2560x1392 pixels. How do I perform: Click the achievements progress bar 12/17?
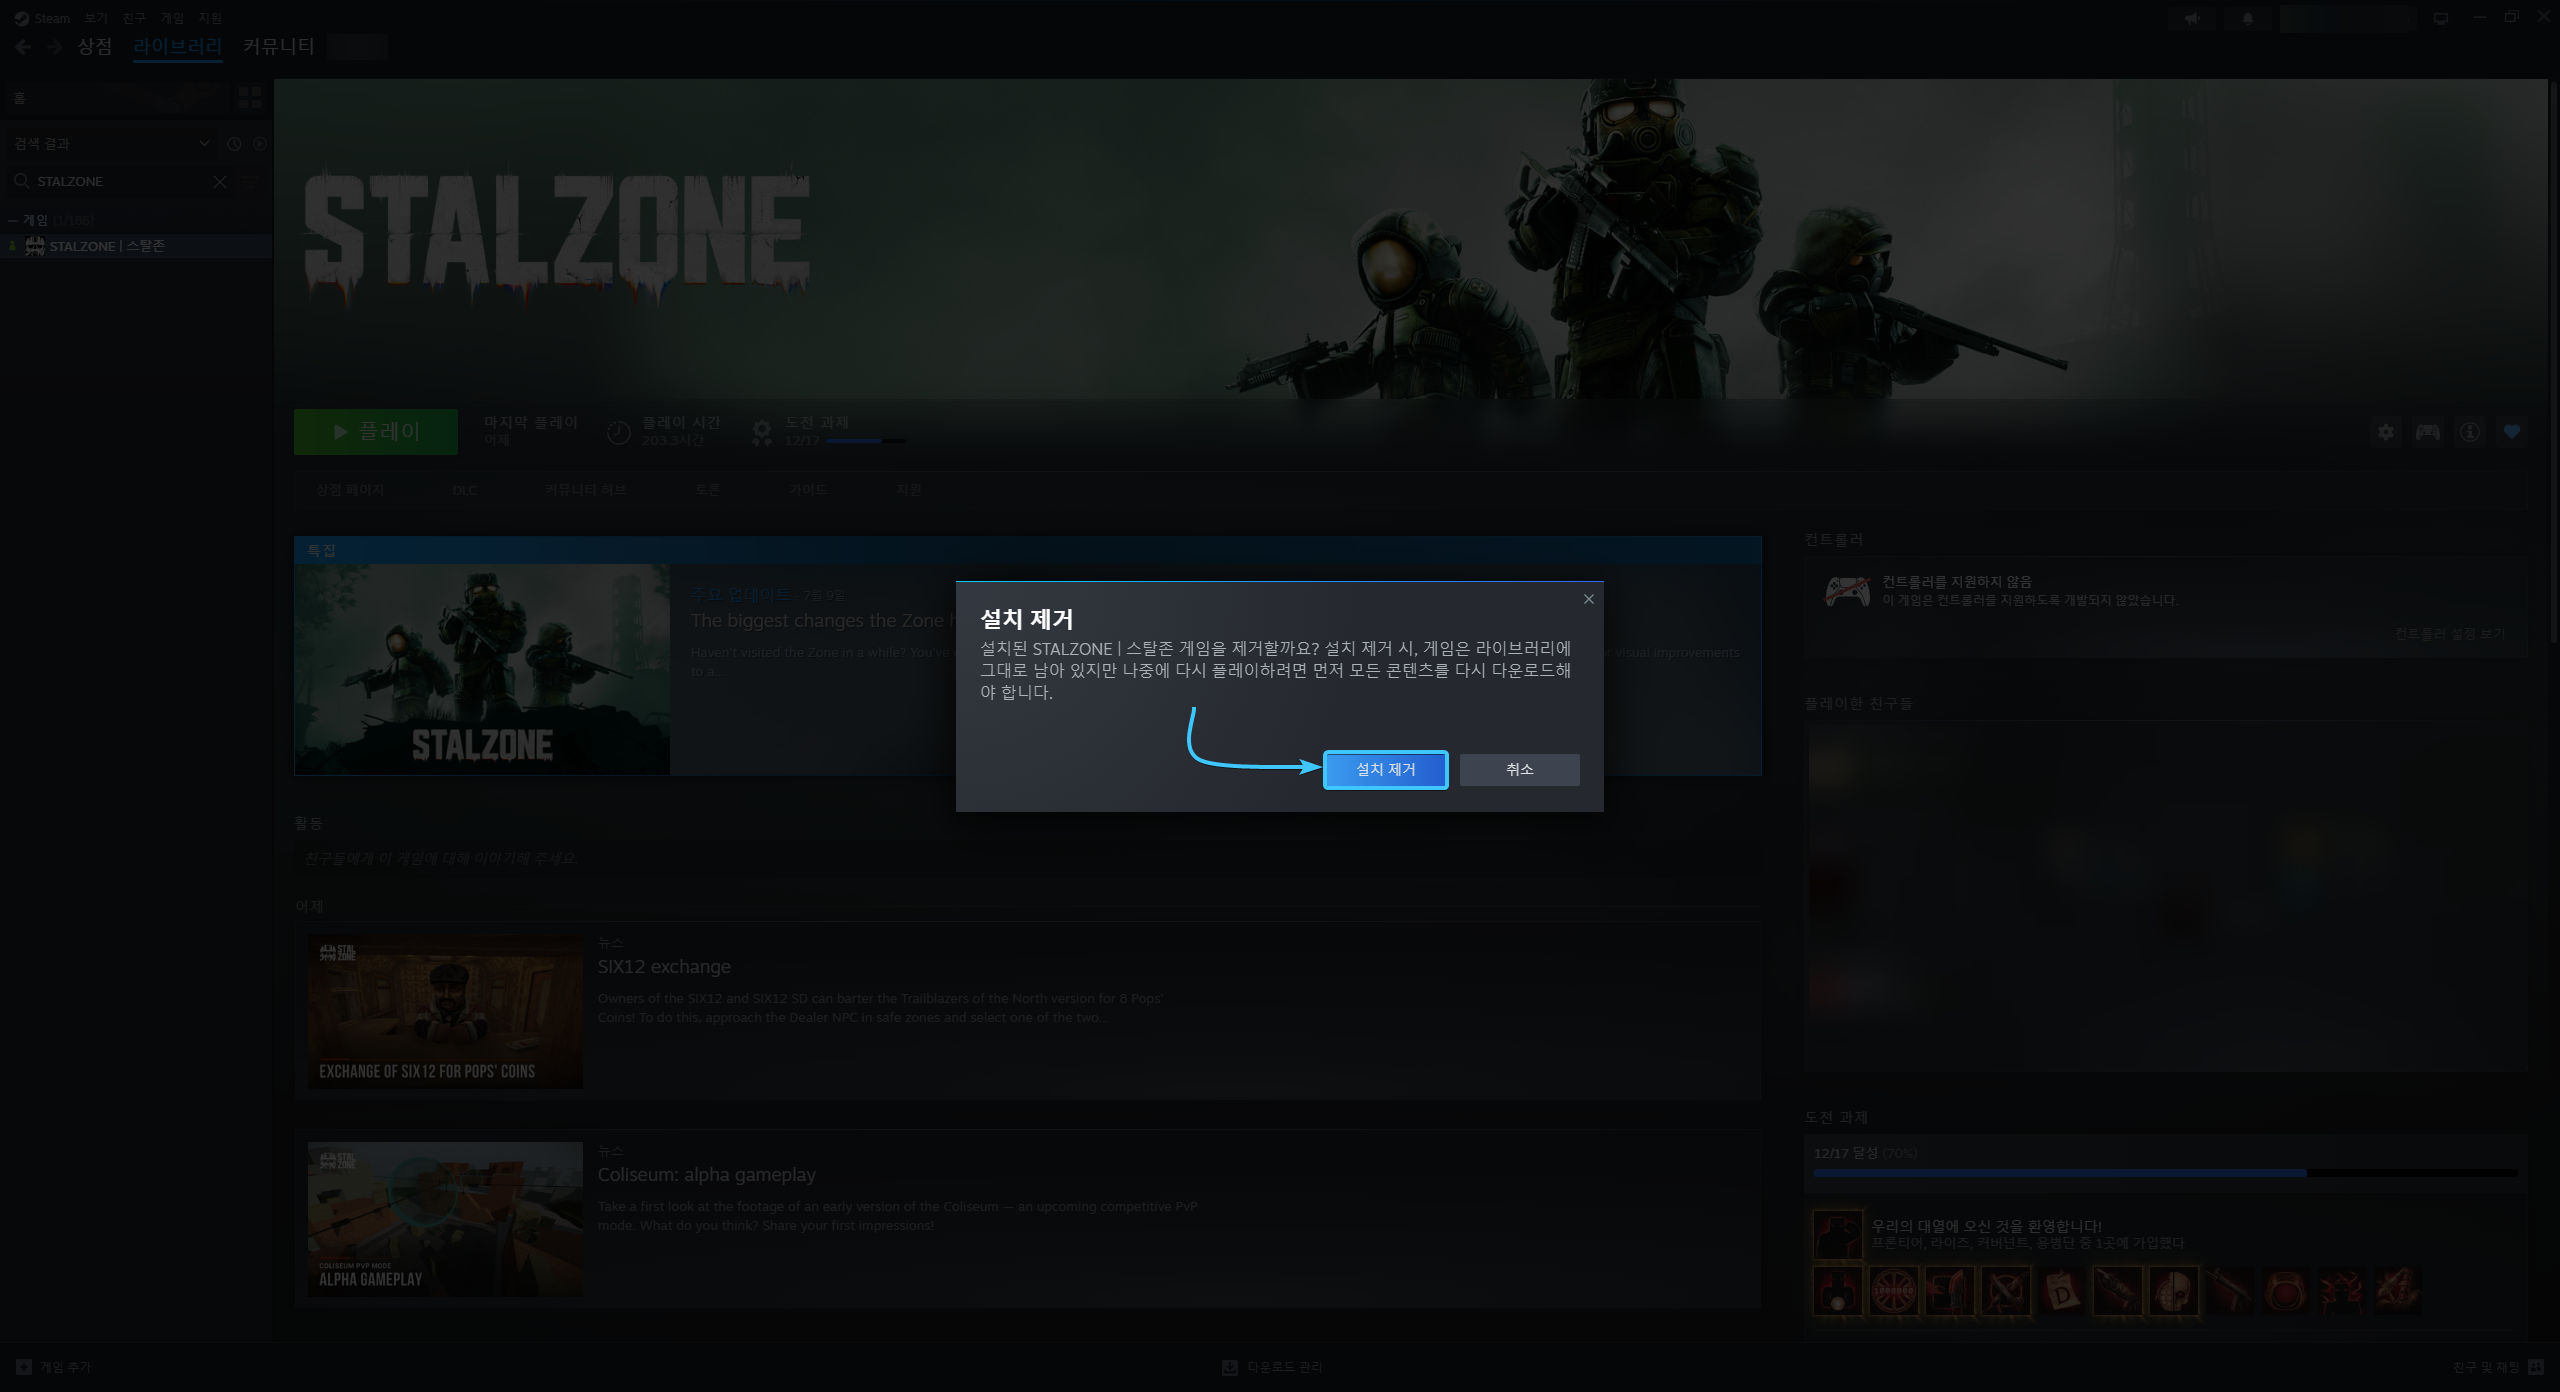pyautogui.click(x=866, y=441)
